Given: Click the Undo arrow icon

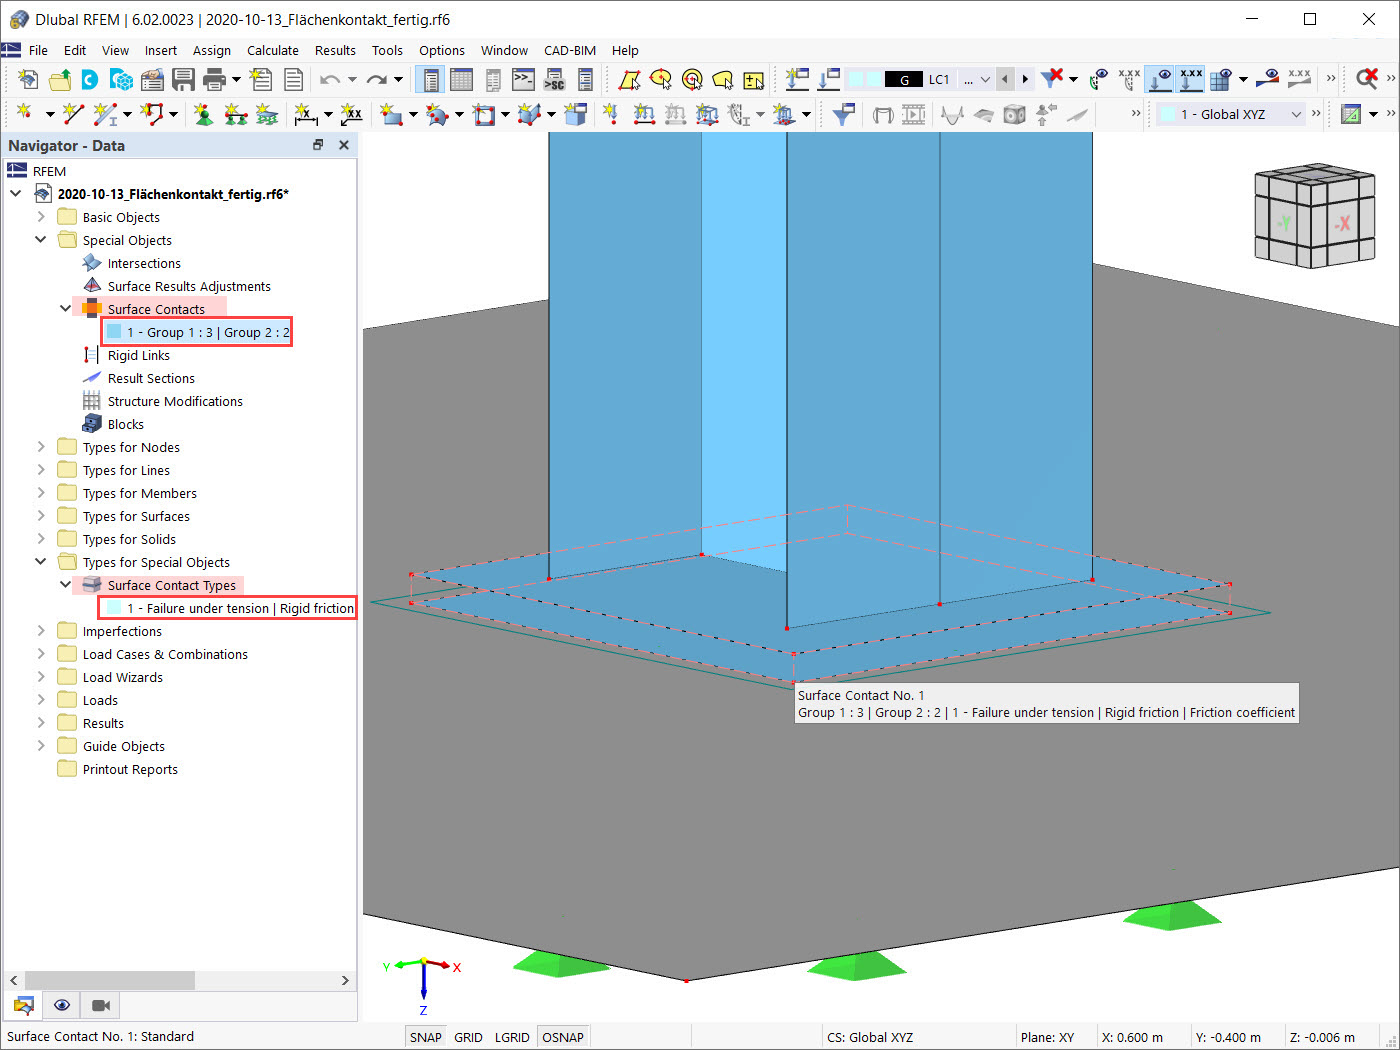Looking at the screenshot, I should (330, 79).
